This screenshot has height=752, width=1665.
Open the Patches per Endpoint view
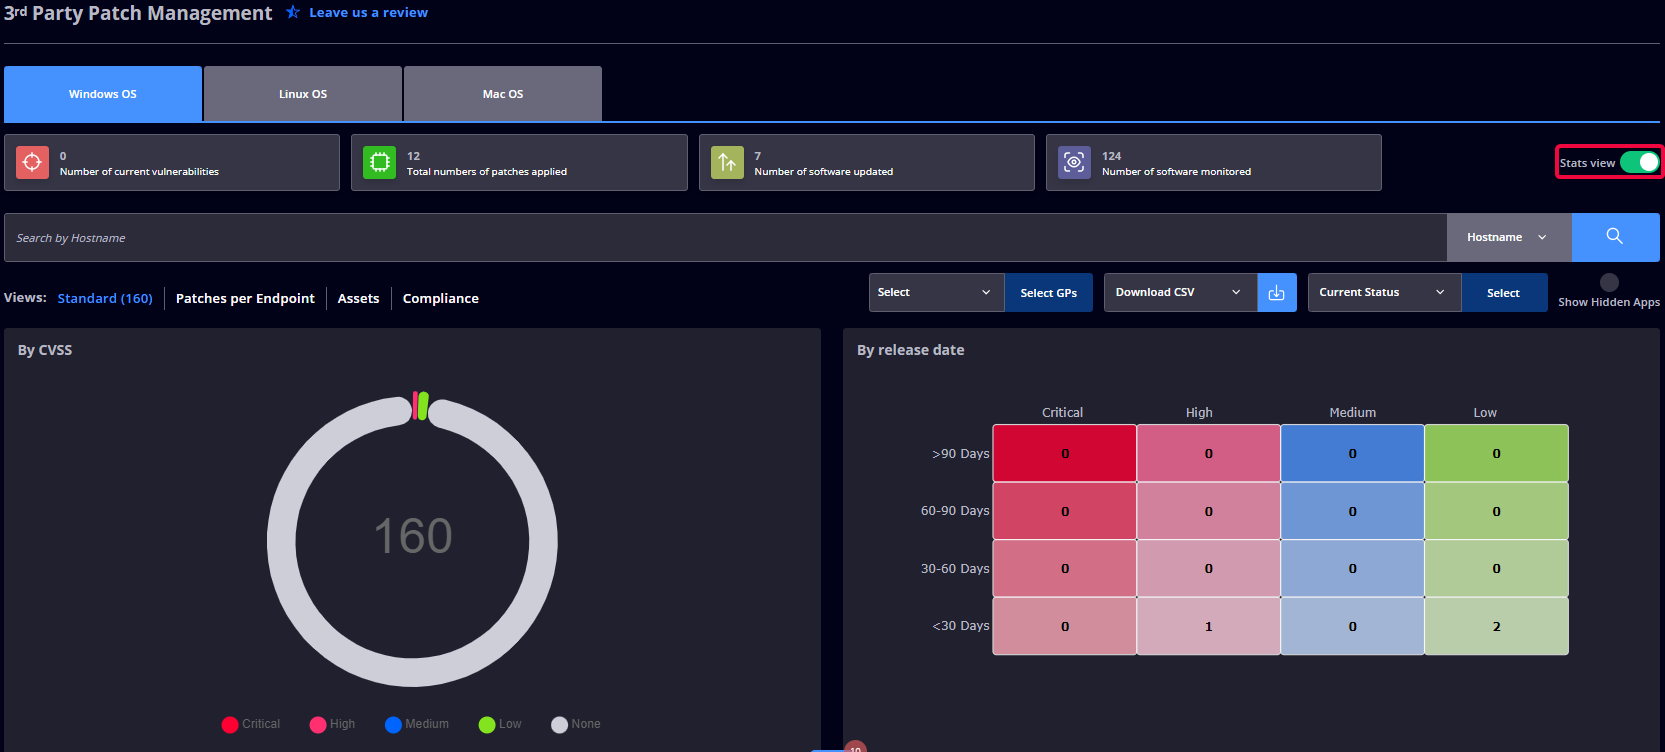pos(245,298)
